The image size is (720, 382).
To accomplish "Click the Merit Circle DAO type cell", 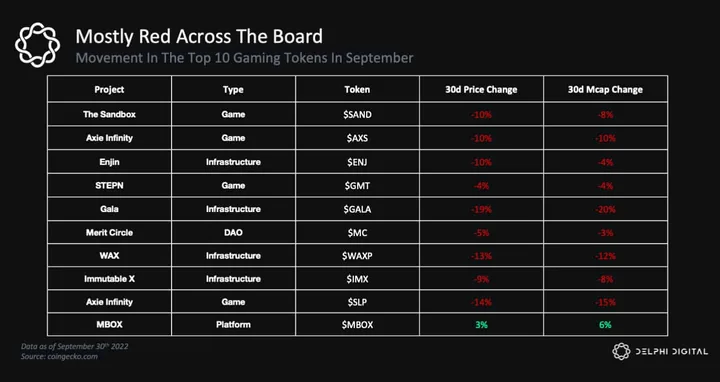I will point(233,233).
